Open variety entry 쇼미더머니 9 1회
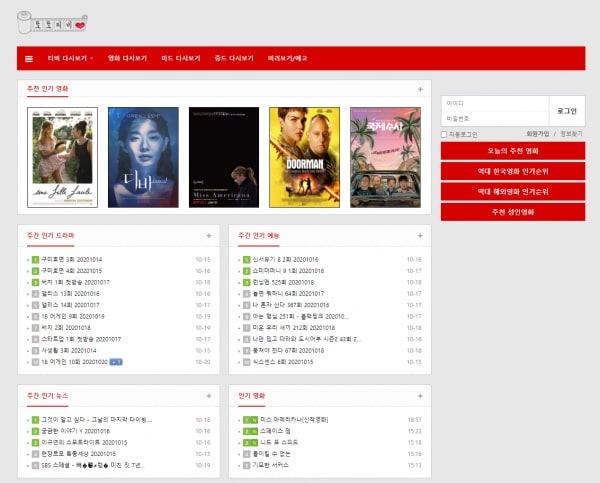 click(x=288, y=271)
